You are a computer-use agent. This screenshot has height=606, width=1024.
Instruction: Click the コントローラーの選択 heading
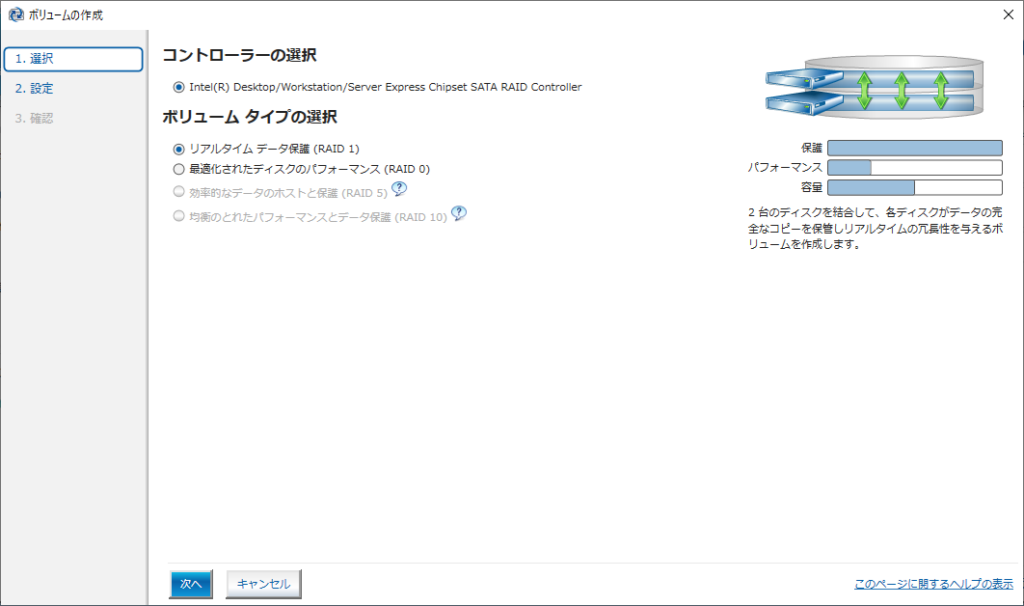tap(239, 55)
